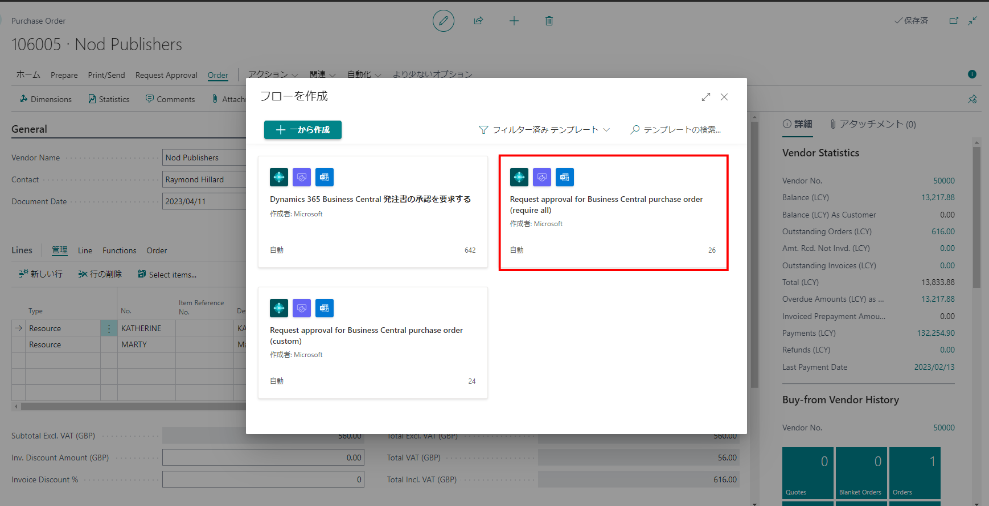Screen dimensions: 989x506
Task: Select the 発注書の承認を要求する template card
Action: (373, 212)
